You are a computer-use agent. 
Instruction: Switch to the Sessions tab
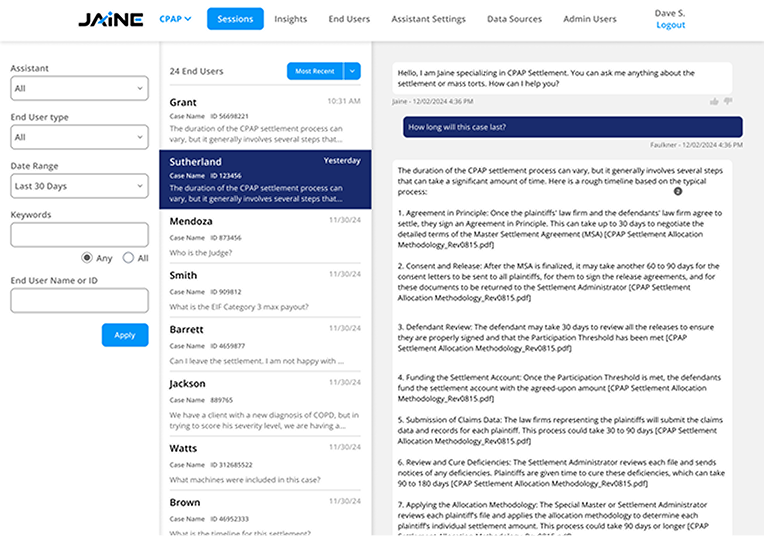coord(235,19)
